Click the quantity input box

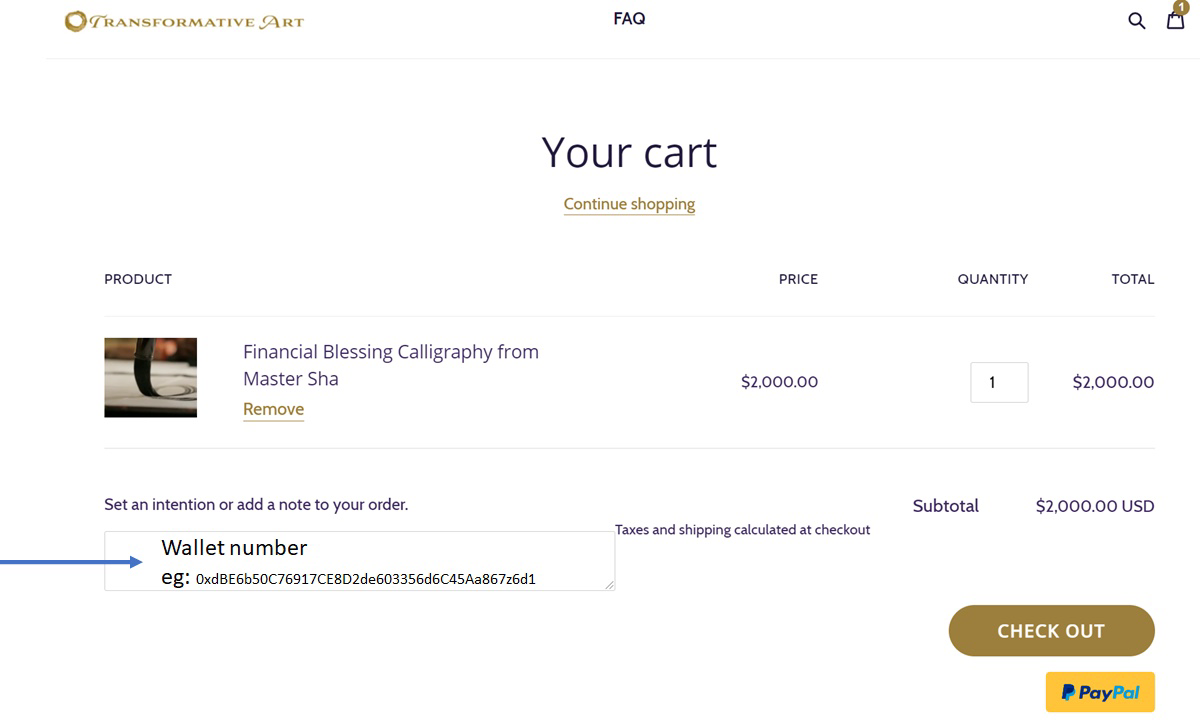tap(999, 382)
